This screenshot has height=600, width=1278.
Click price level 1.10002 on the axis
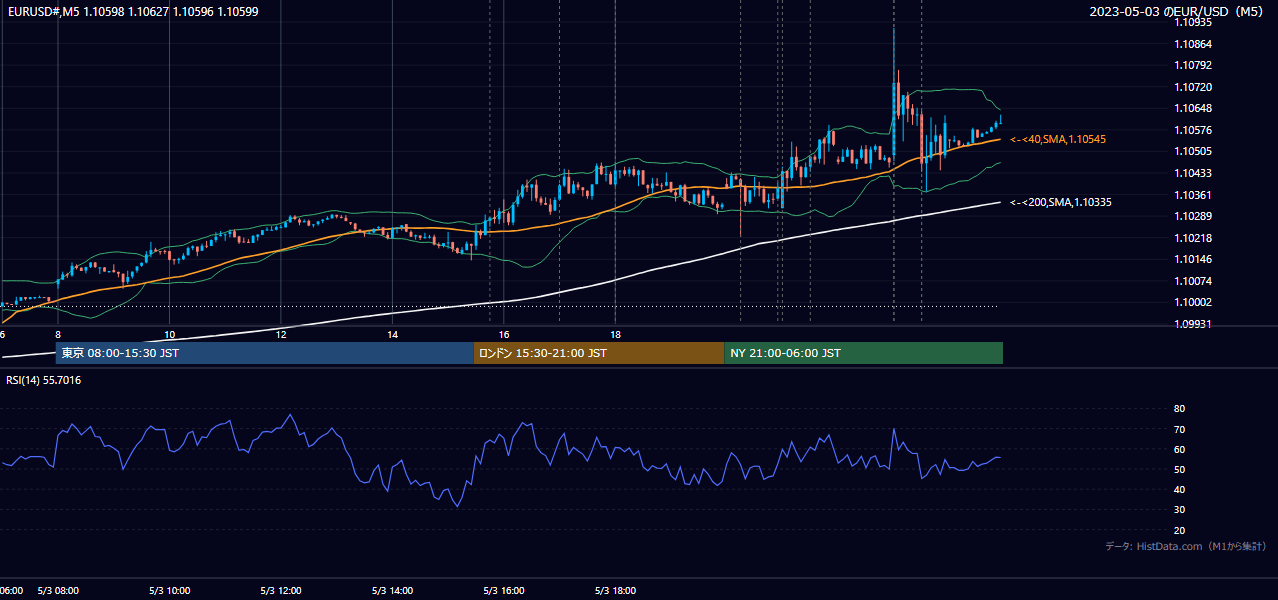[1193, 302]
